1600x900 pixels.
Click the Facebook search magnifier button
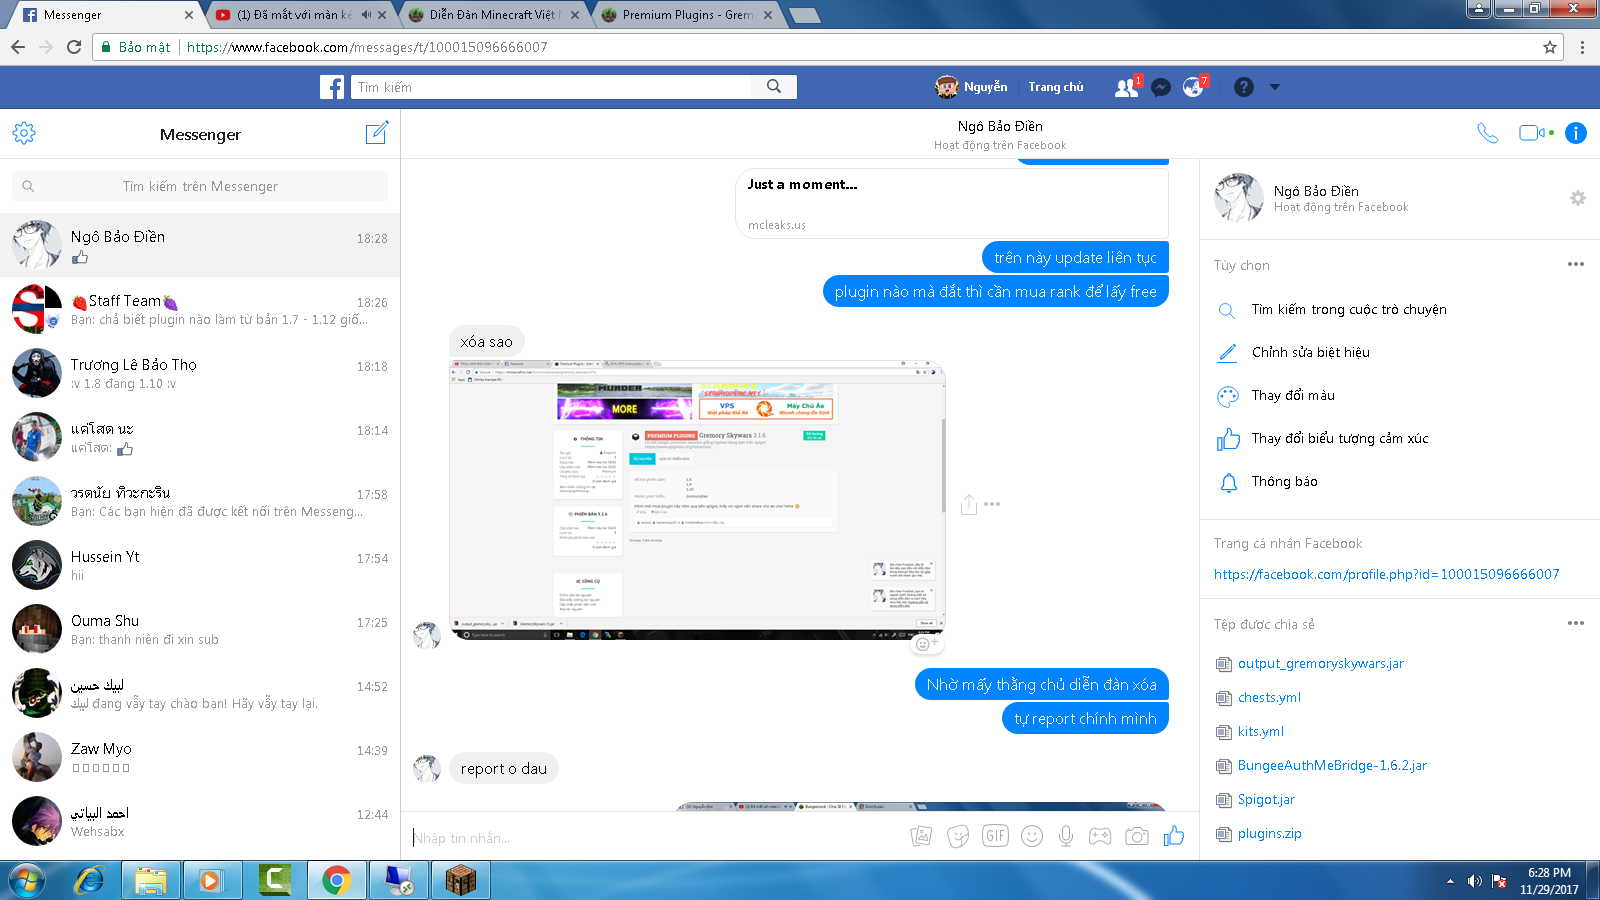[774, 87]
